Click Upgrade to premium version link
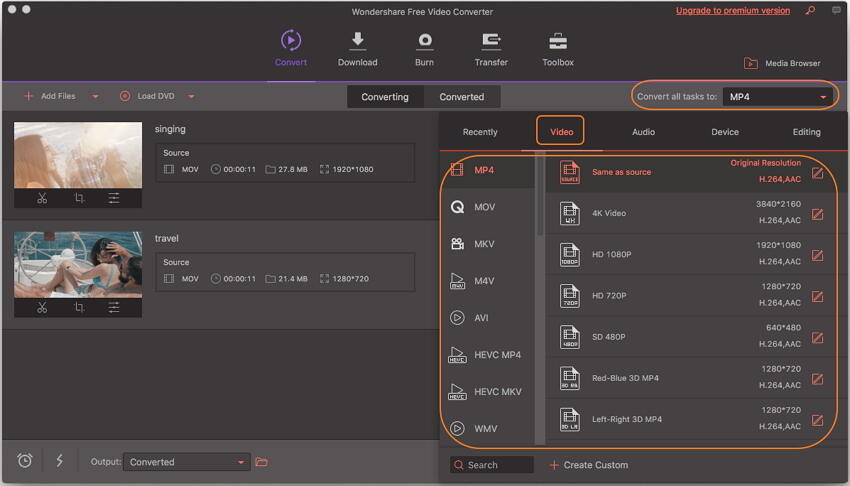 tap(732, 11)
